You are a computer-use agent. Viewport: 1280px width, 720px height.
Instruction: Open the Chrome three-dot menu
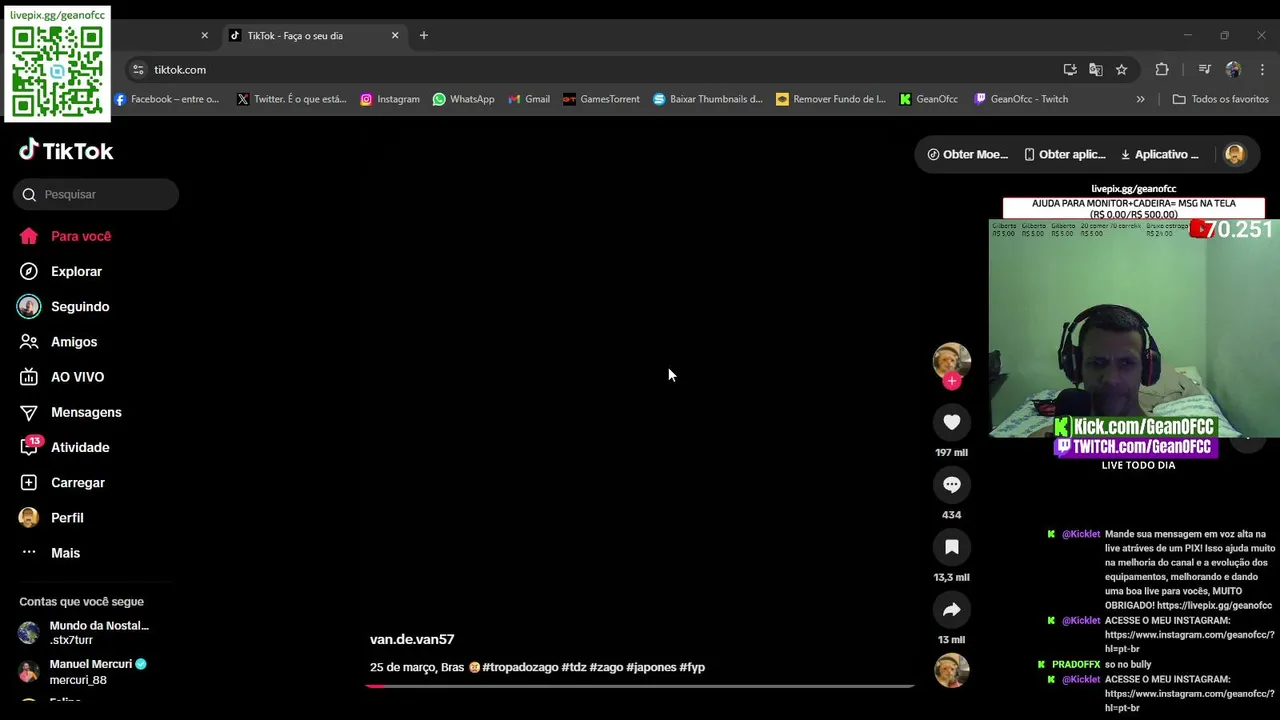click(x=1262, y=69)
